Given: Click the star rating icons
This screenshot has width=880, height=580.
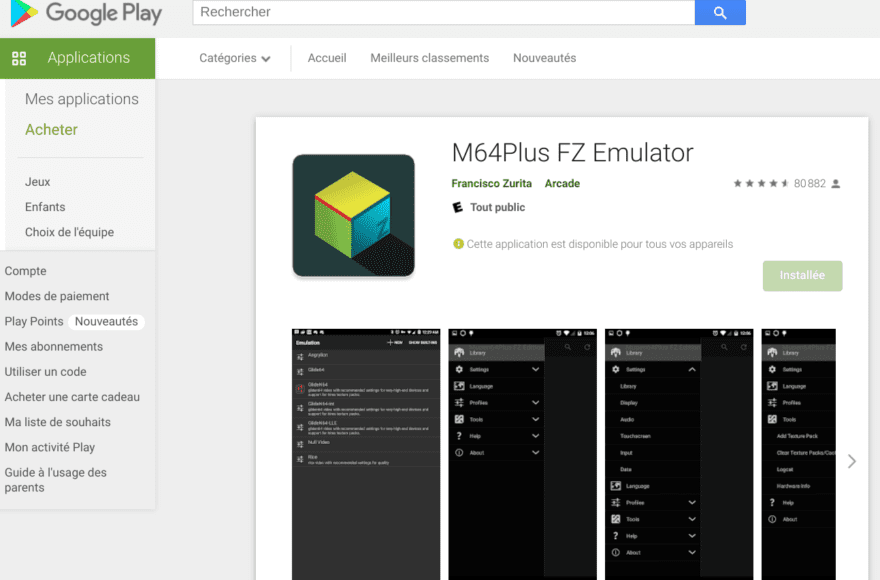Looking at the screenshot, I should pos(761,184).
